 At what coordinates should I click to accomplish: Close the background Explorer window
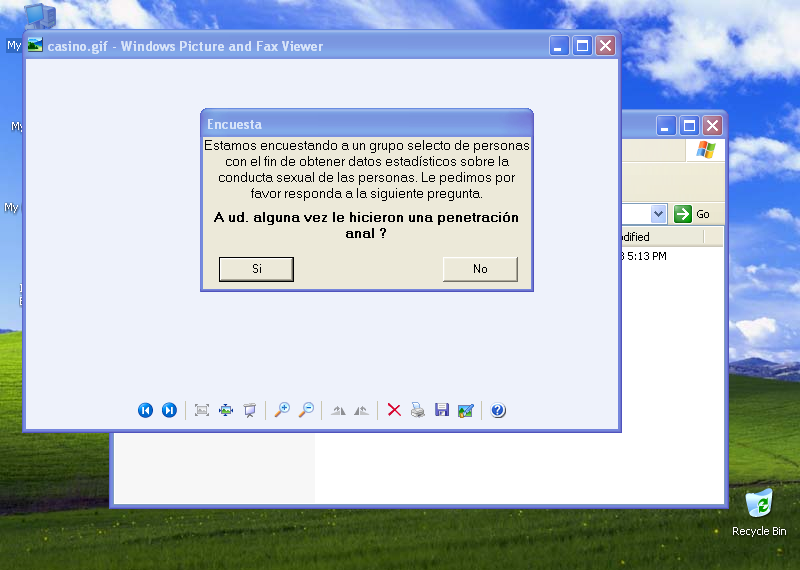pyautogui.click(x=712, y=126)
